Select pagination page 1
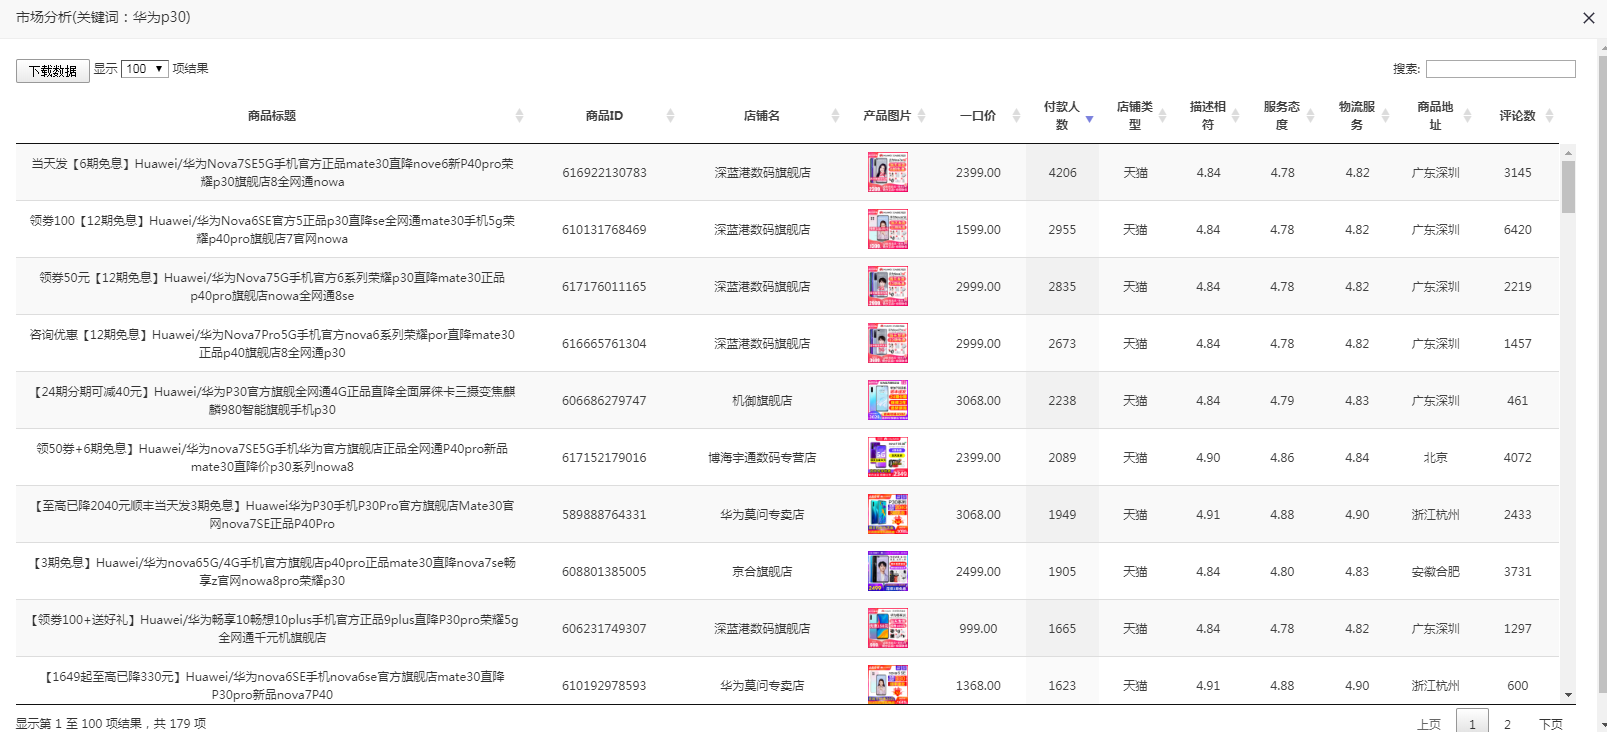 click(1472, 722)
